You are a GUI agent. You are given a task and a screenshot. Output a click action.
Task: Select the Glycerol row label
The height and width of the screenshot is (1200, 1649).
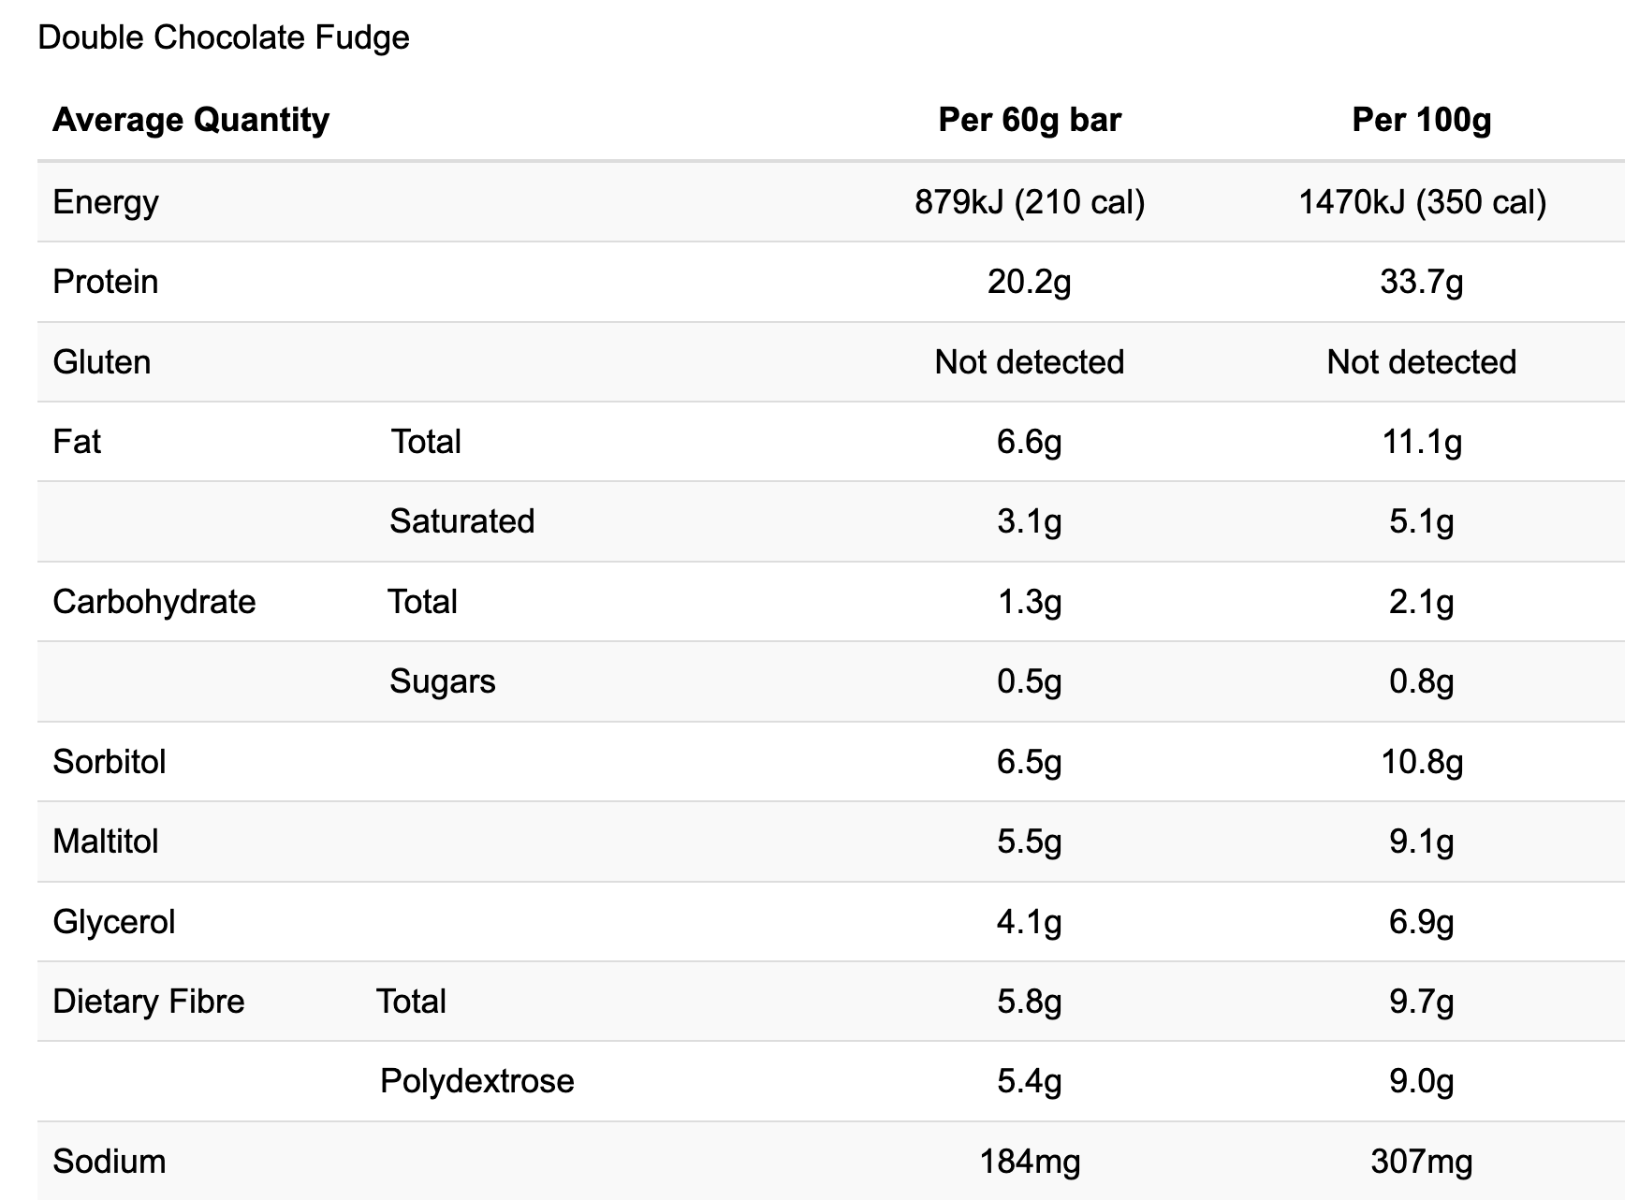coord(114,922)
